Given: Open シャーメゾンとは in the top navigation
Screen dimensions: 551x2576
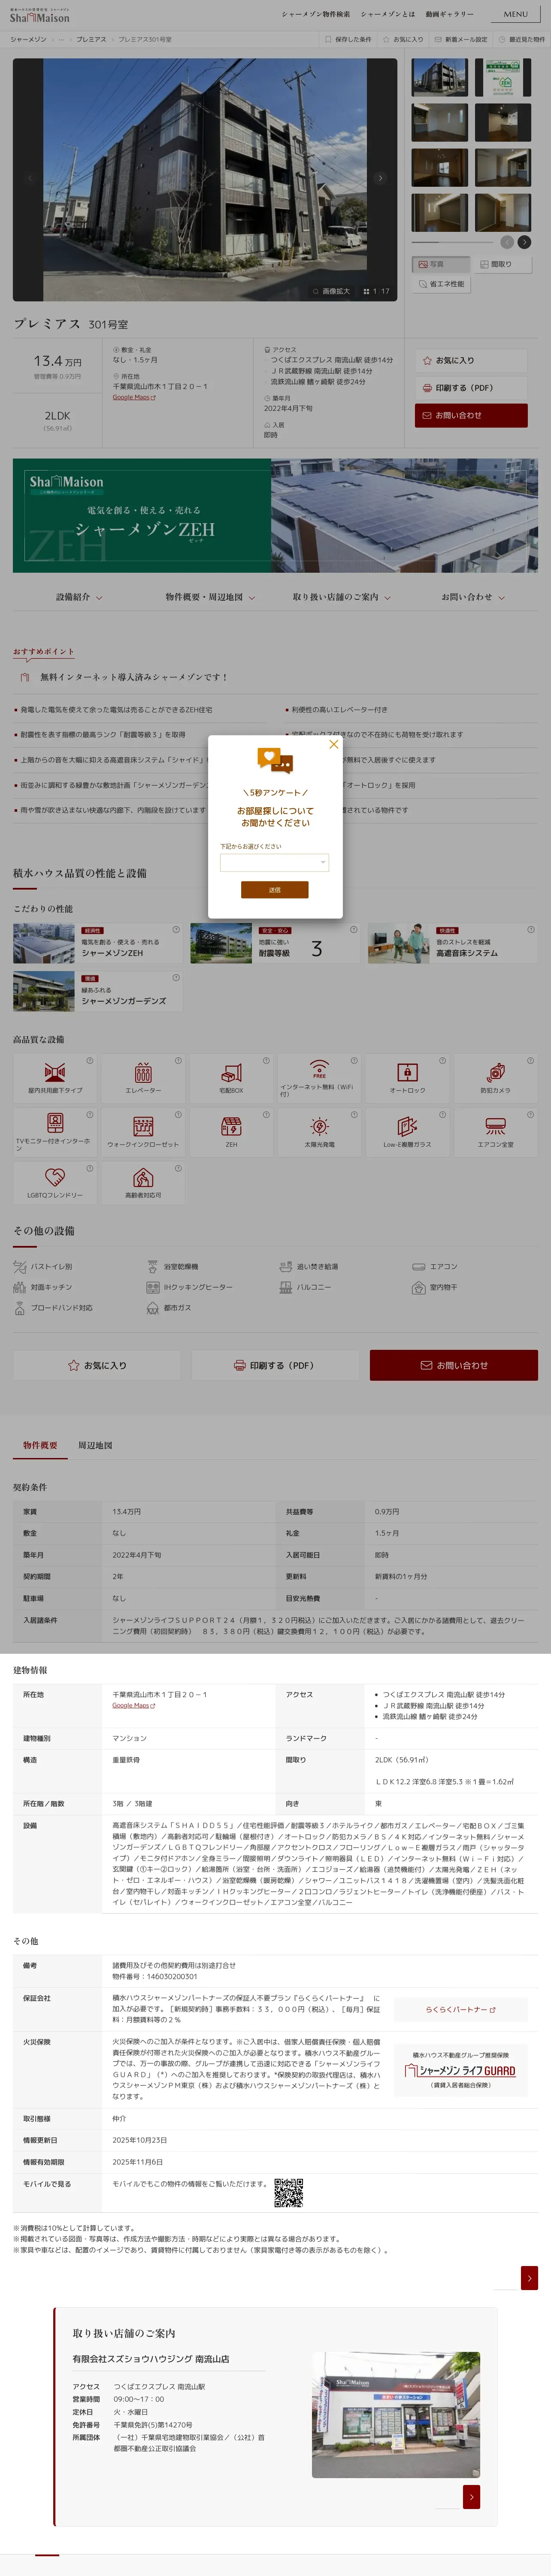Looking at the screenshot, I should pos(387,14).
